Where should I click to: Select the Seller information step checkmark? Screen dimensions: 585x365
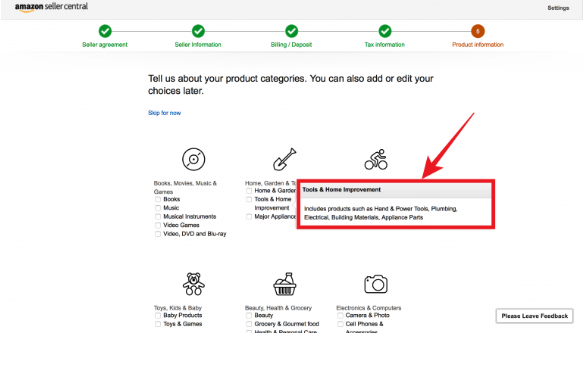198,31
